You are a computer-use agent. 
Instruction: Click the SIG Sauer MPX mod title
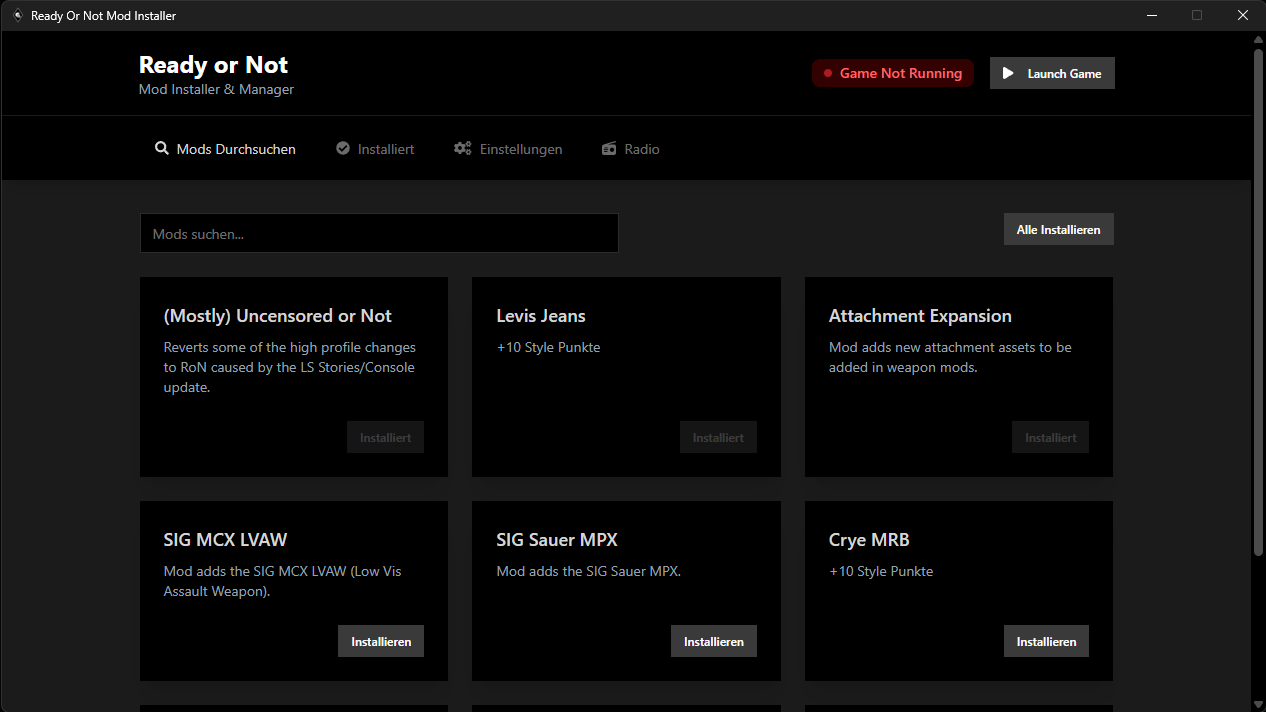coord(557,540)
